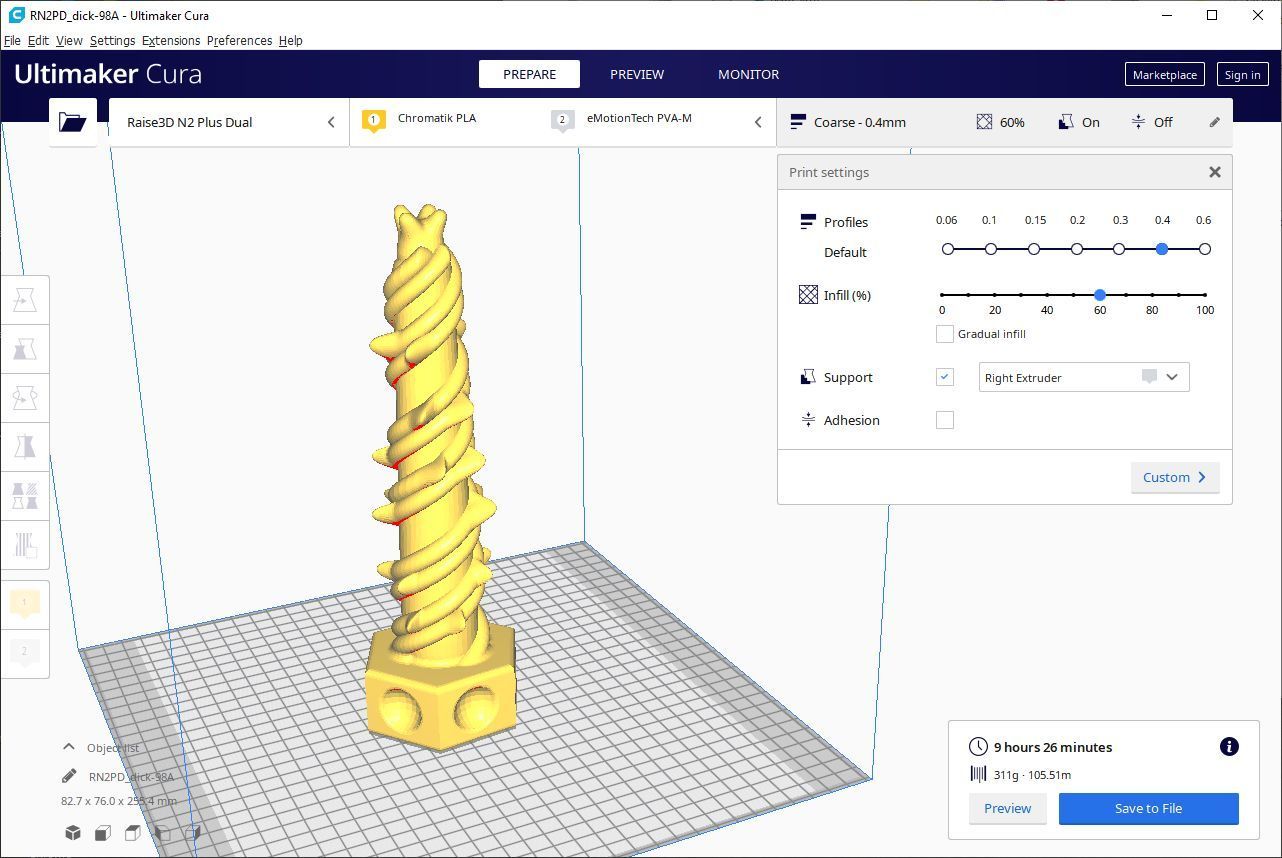This screenshot has height=858, width=1282.
Task: Select RN2PD_dick-98A in the object list
Action: [x=131, y=776]
